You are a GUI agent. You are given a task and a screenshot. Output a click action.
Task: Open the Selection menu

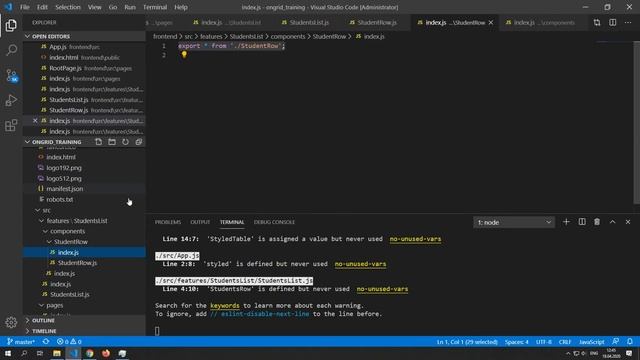[x=68, y=7]
